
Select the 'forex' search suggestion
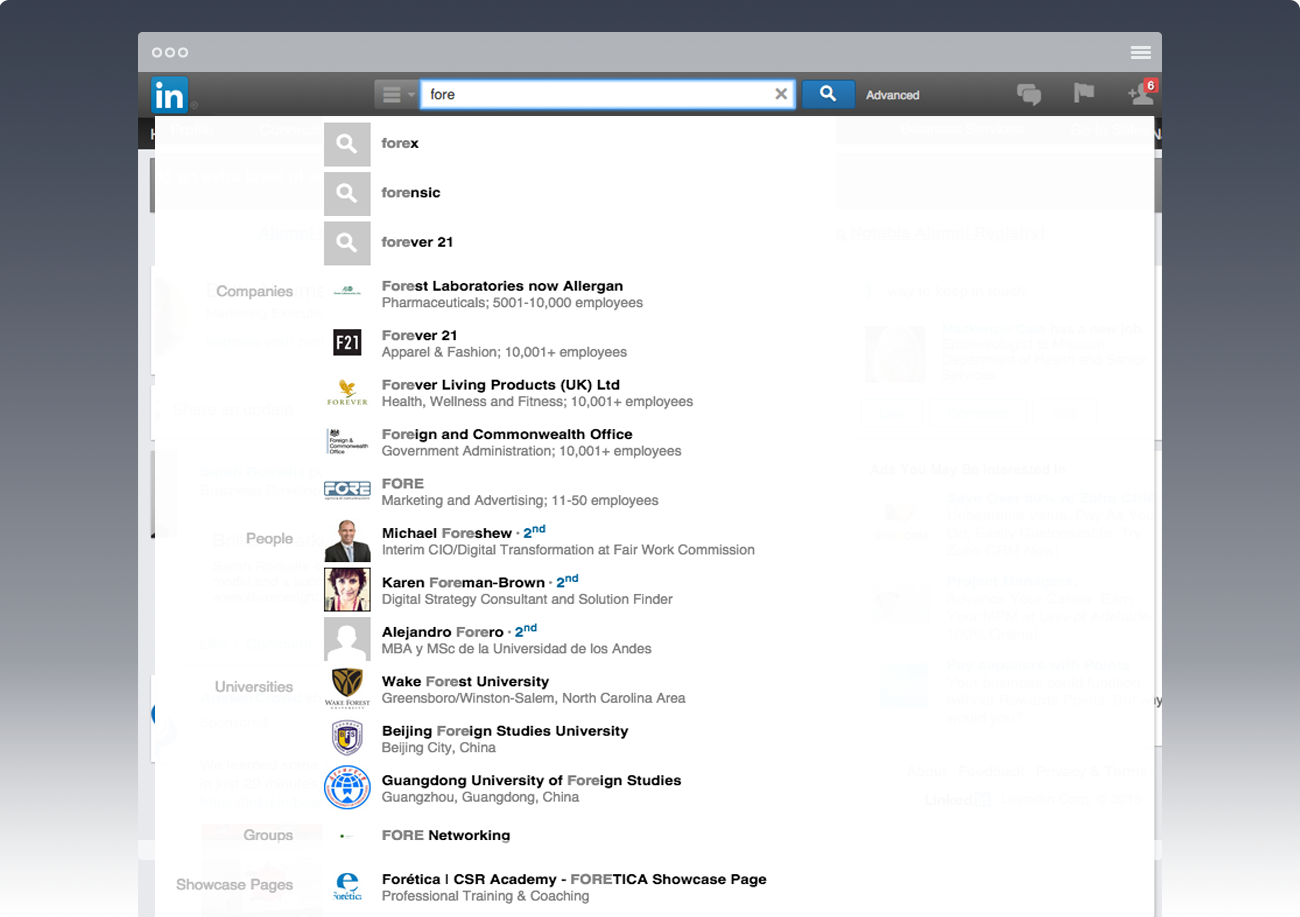click(400, 143)
